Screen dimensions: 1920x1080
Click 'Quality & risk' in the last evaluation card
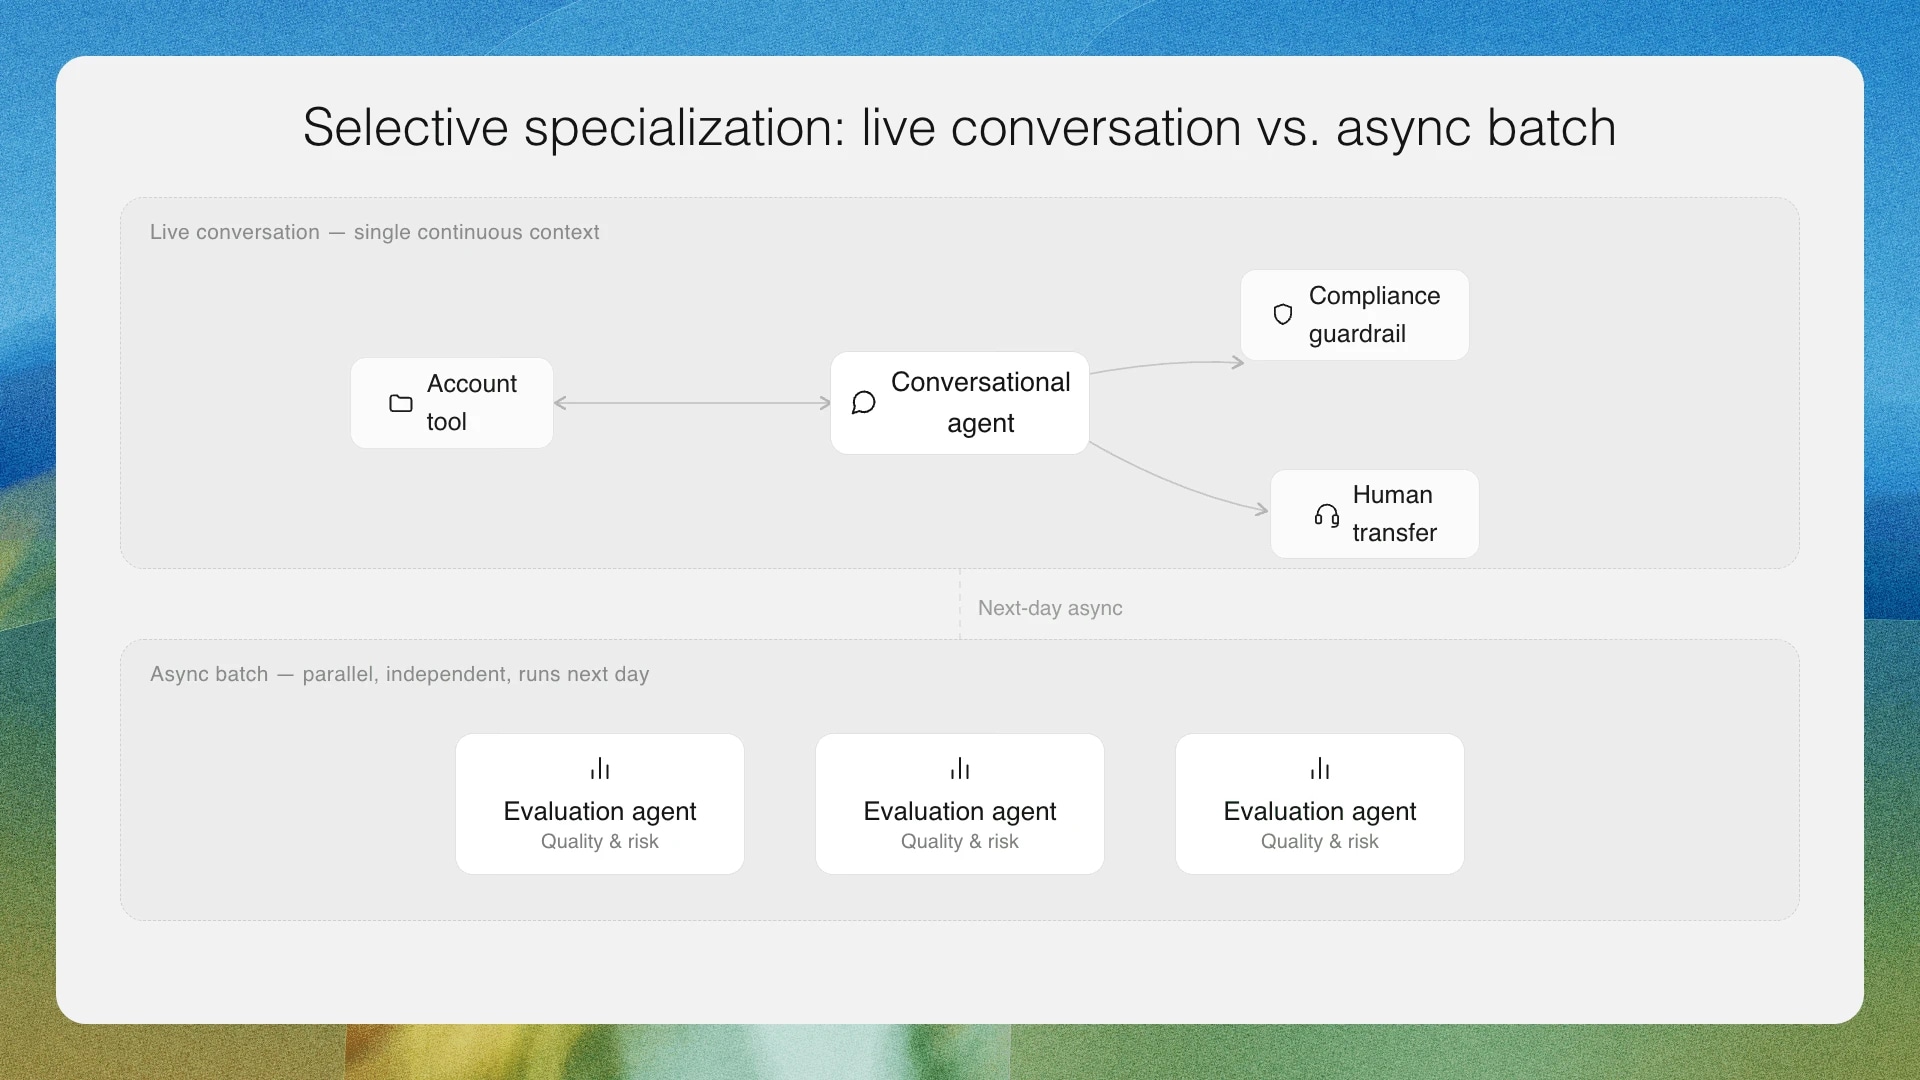pyautogui.click(x=1320, y=842)
